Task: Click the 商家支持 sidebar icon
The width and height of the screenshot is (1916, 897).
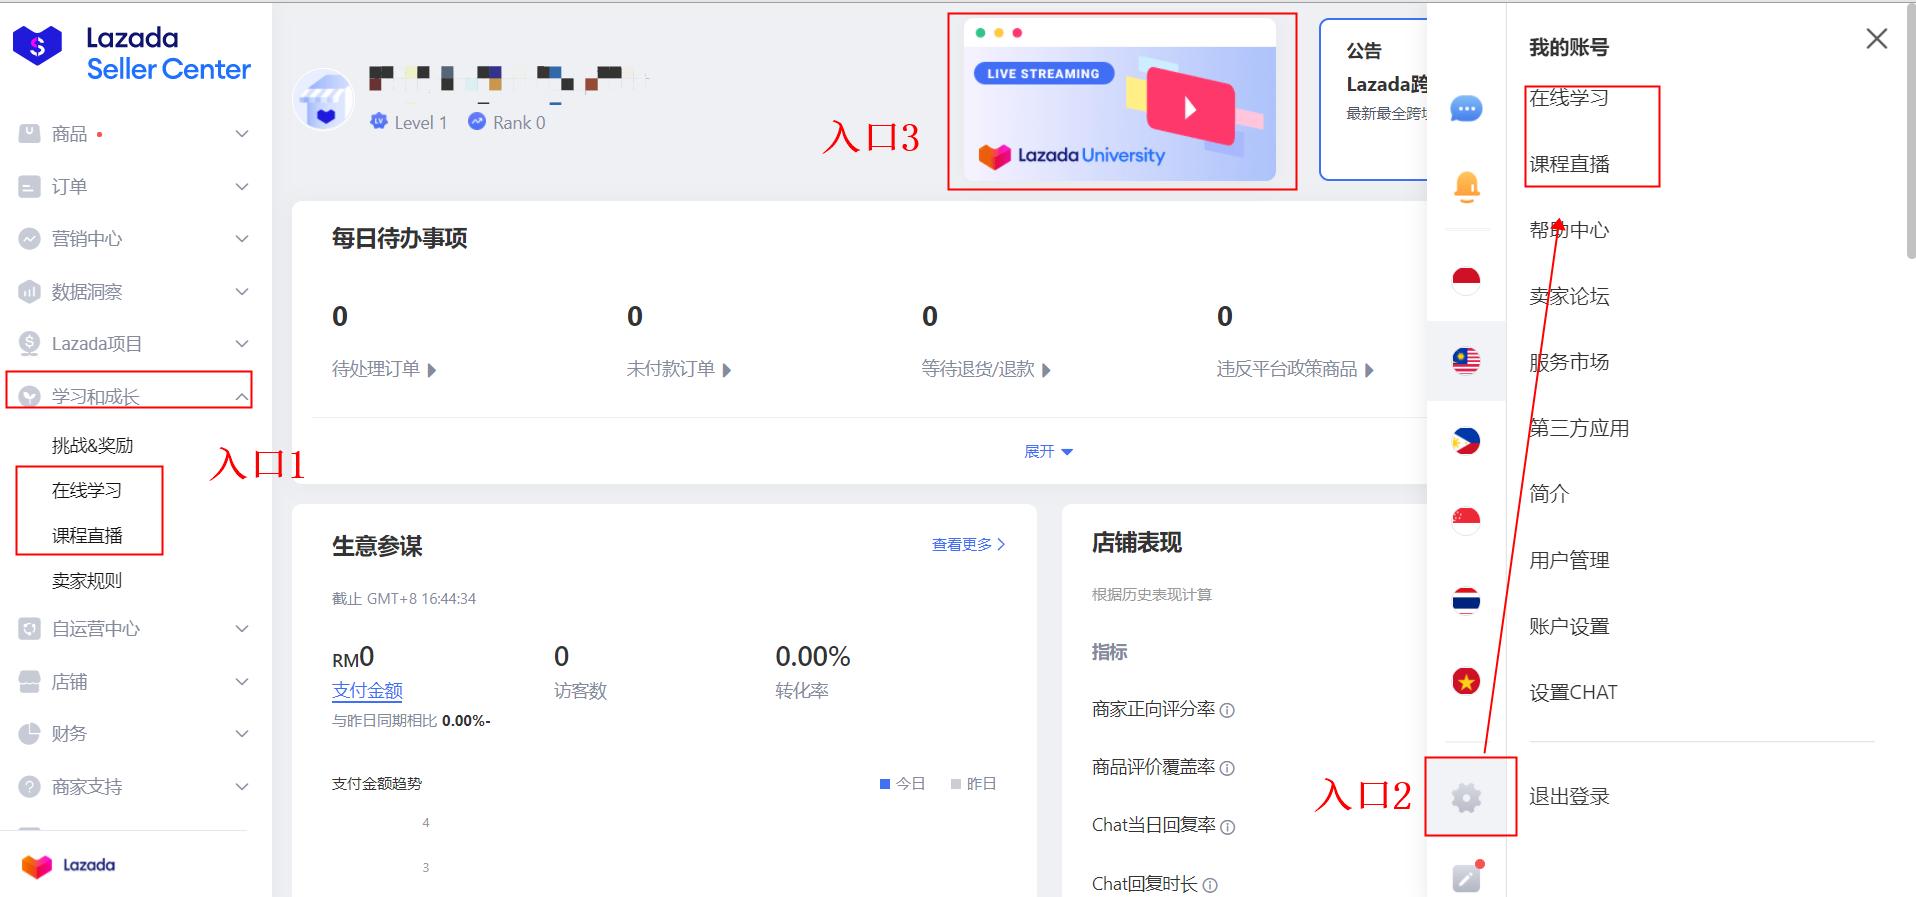Action: click(x=30, y=786)
